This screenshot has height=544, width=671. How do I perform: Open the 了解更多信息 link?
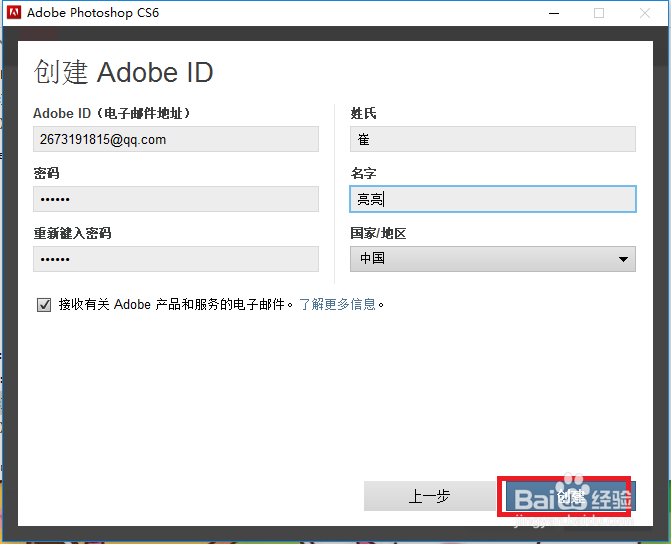pyautogui.click(x=337, y=304)
